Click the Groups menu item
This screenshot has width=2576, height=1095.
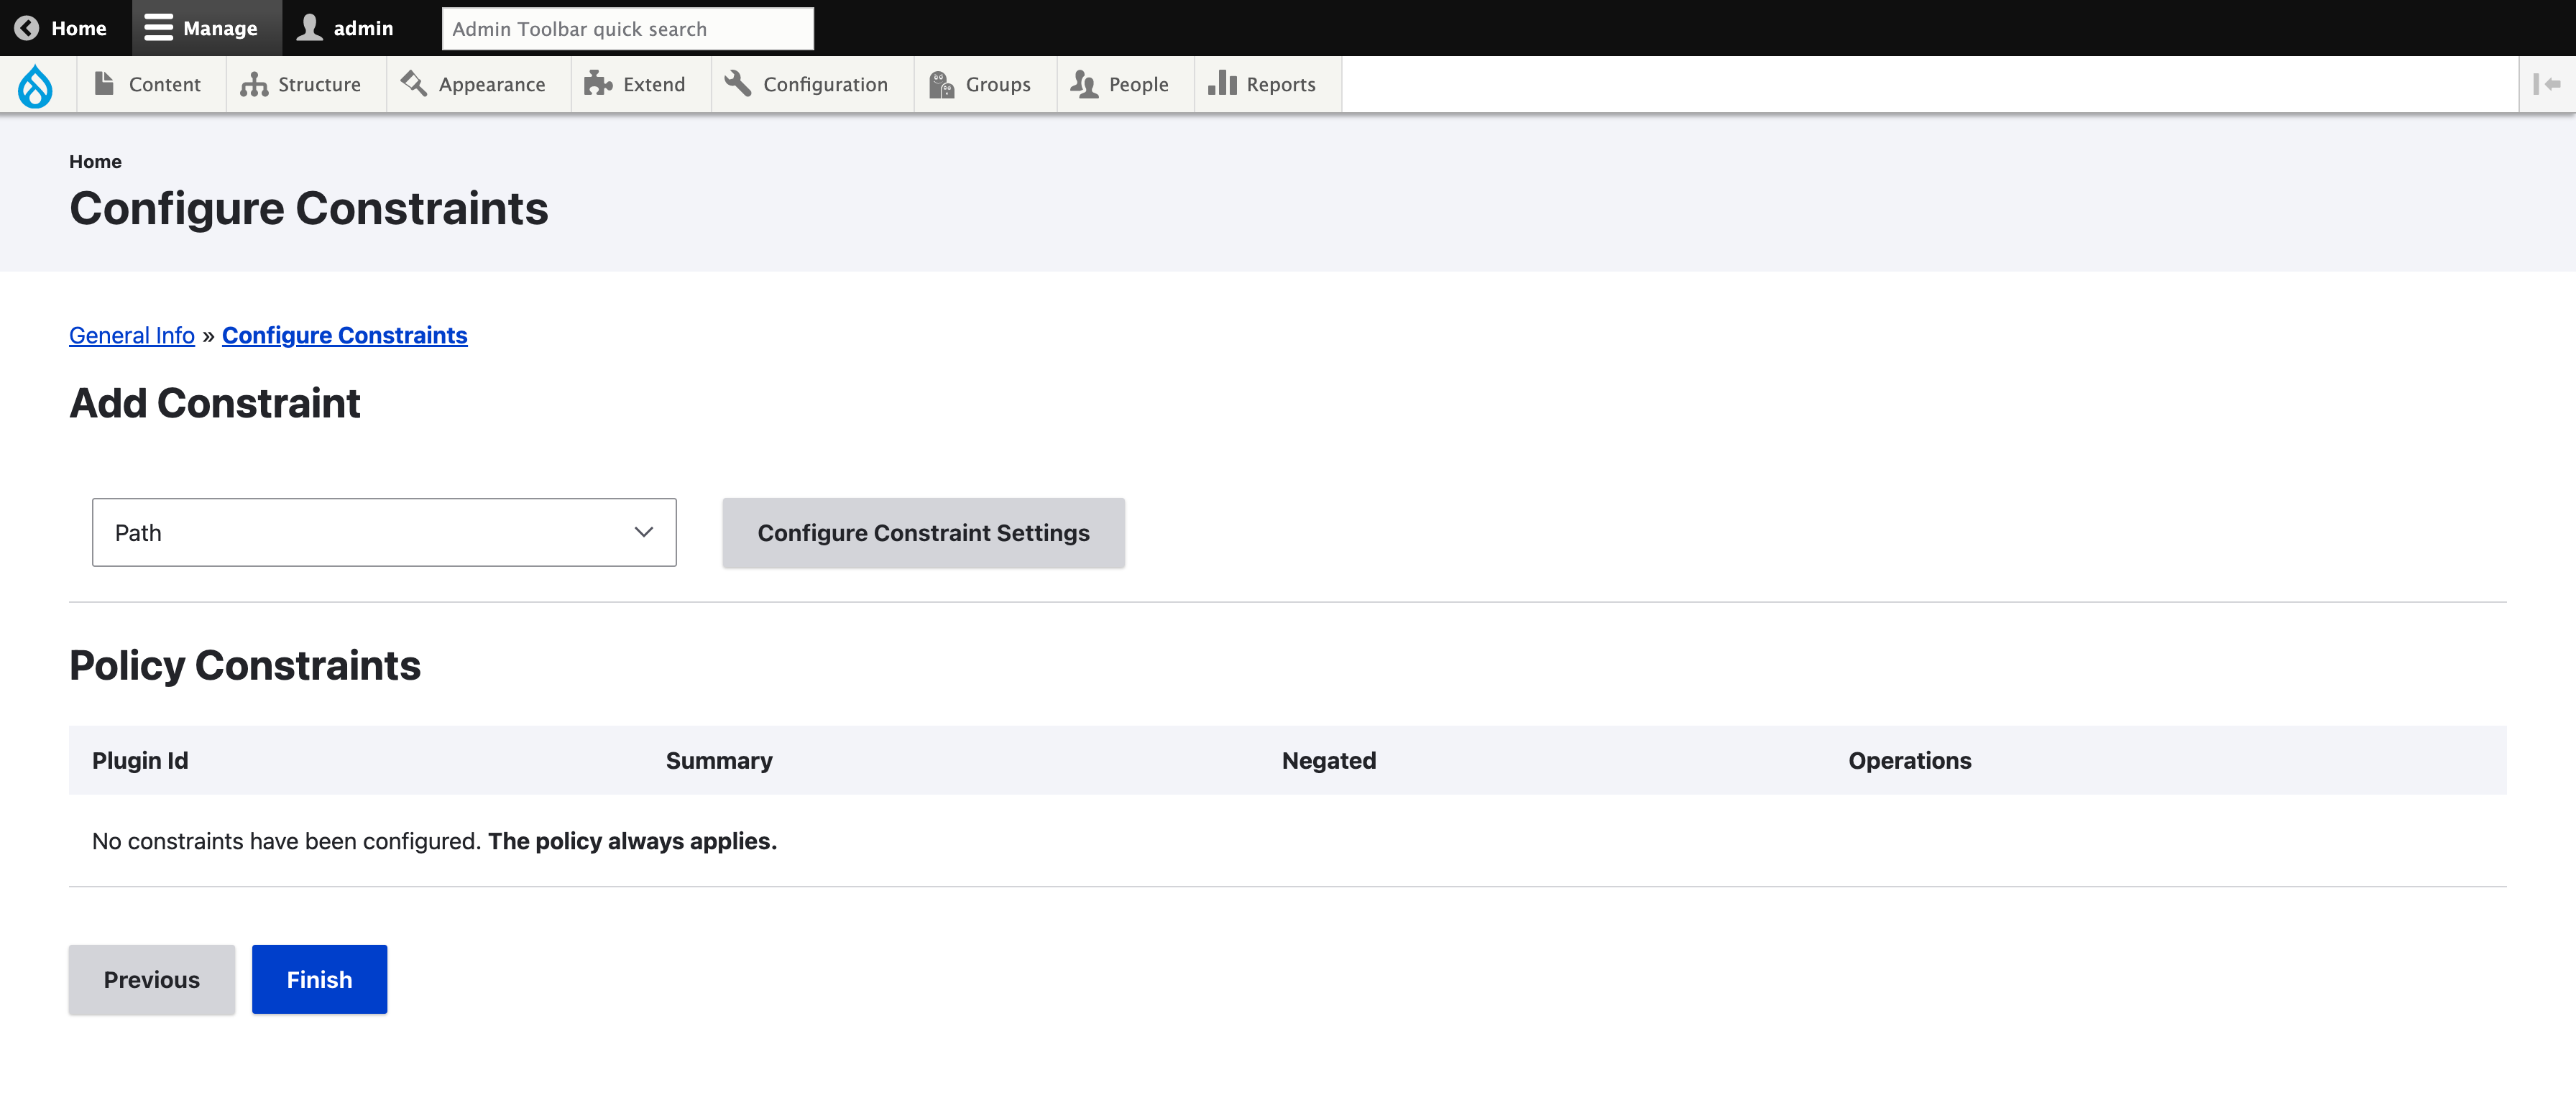(997, 84)
